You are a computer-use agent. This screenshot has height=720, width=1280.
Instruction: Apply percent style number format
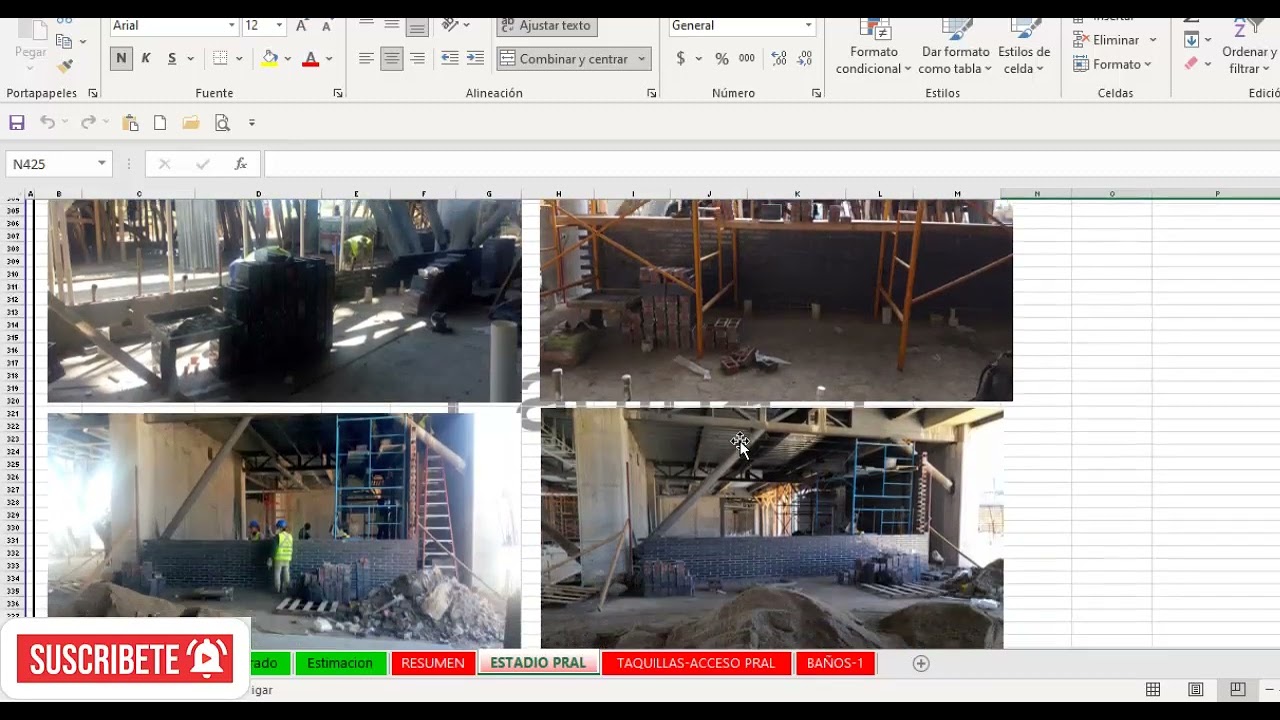pos(722,59)
